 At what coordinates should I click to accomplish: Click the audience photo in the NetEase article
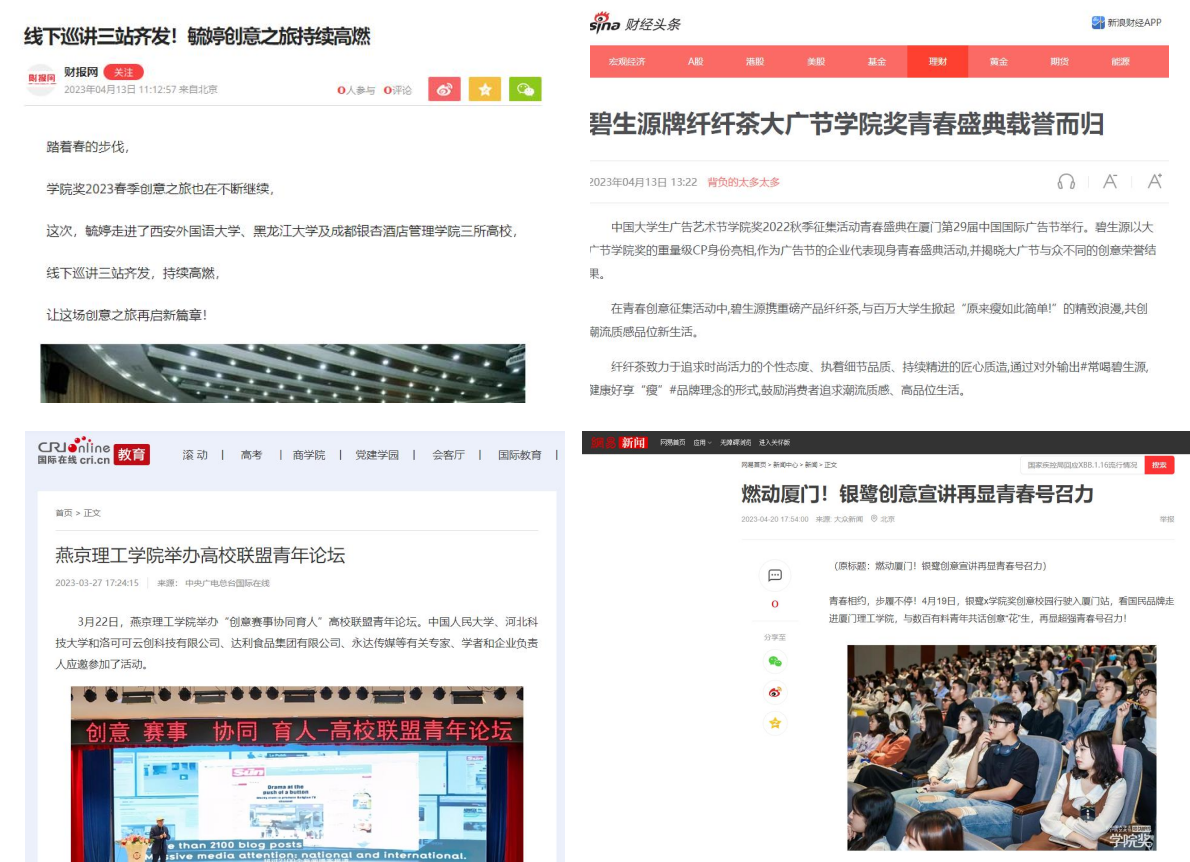pos(1002,747)
